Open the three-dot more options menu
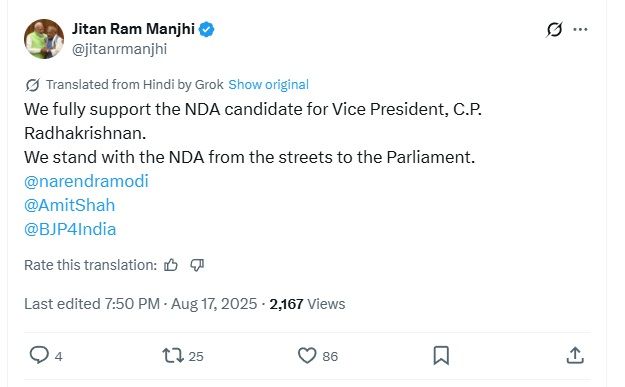The width and height of the screenshot is (625, 387). pyautogui.click(x=580, y=29)
